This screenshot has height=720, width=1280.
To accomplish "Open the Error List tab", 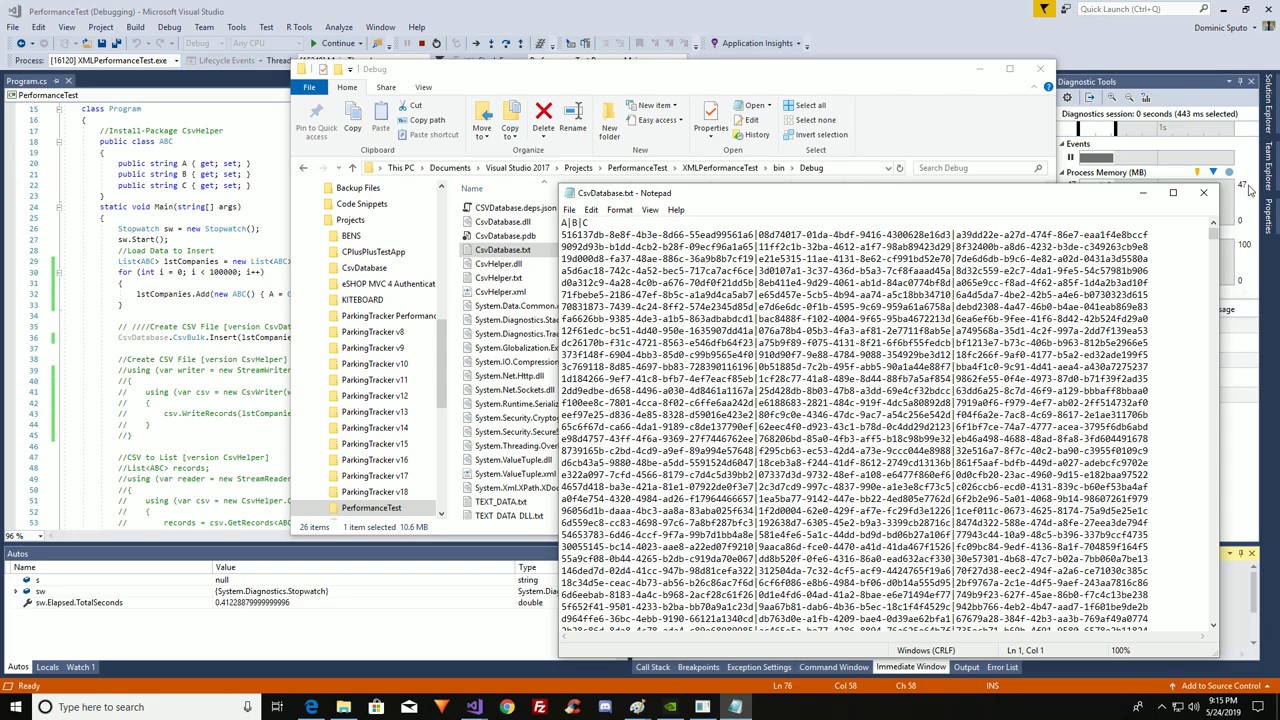I will pyautogui.click(x=1002, y=667).
